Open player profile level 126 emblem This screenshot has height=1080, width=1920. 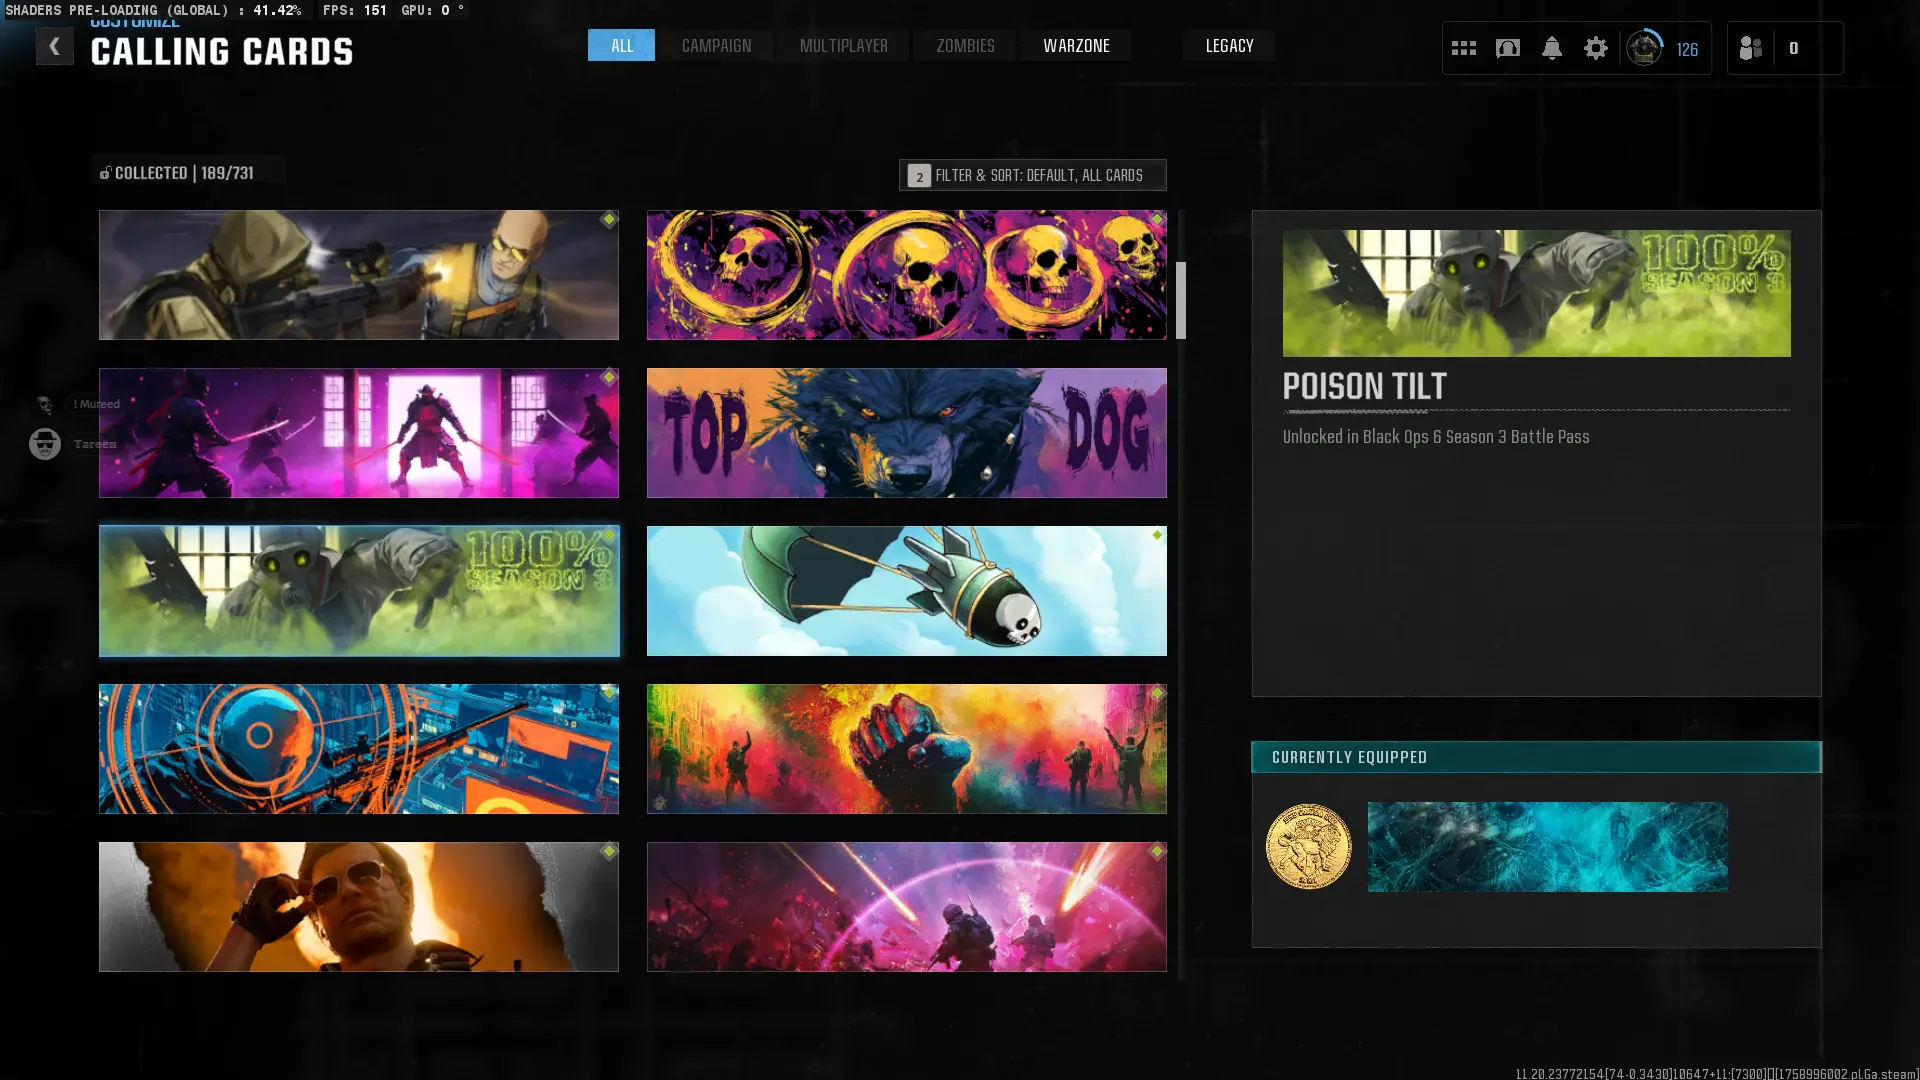coord(1644,48)
